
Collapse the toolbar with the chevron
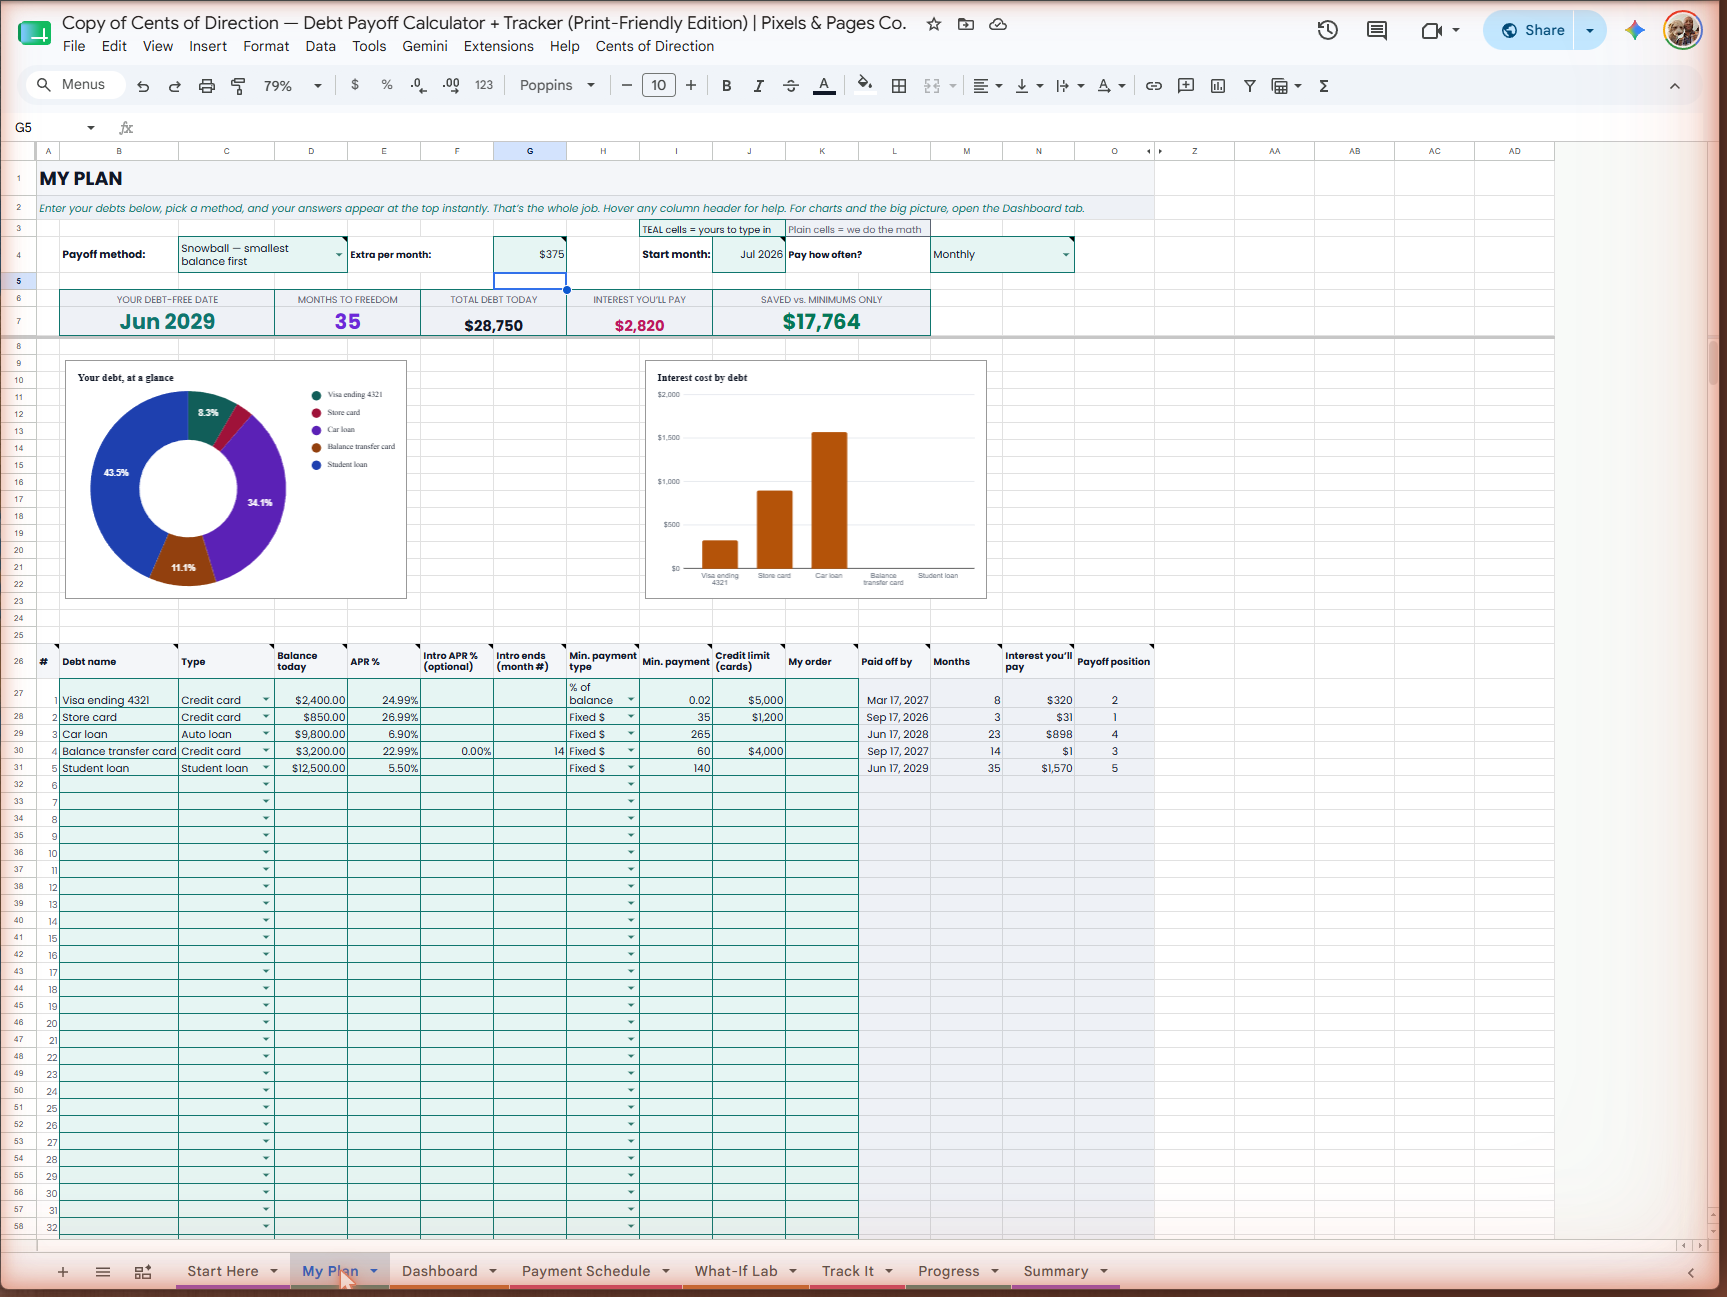1675,86
